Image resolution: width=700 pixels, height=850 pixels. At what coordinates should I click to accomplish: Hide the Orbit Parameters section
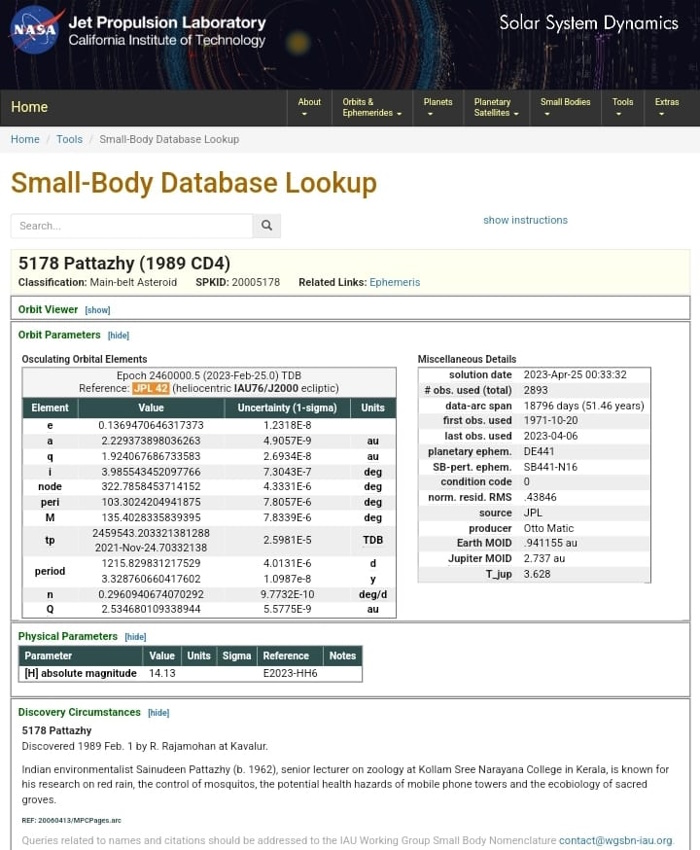(118, 336)
